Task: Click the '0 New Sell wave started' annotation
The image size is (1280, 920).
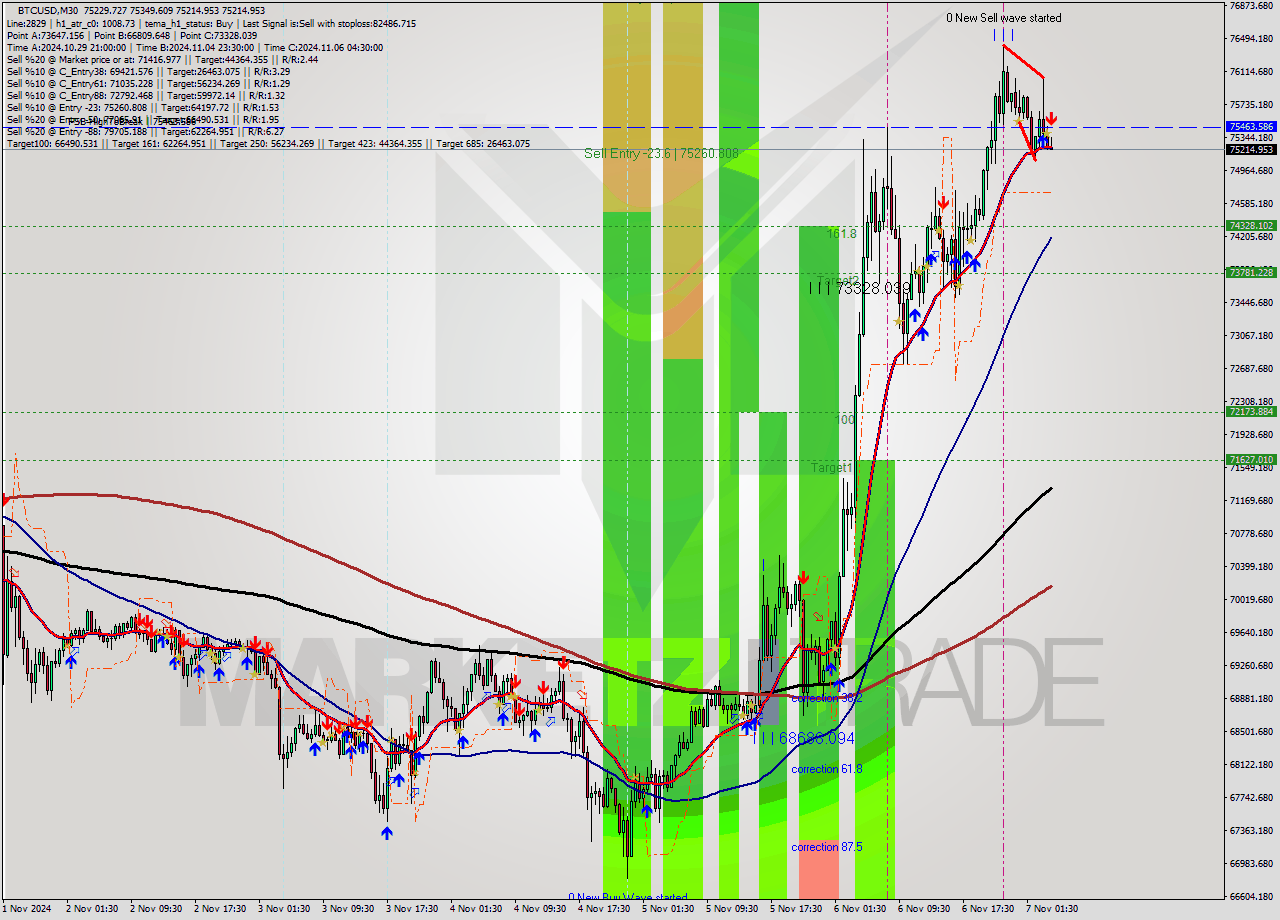Action: pyautogui.click(x=1004, y=18)
